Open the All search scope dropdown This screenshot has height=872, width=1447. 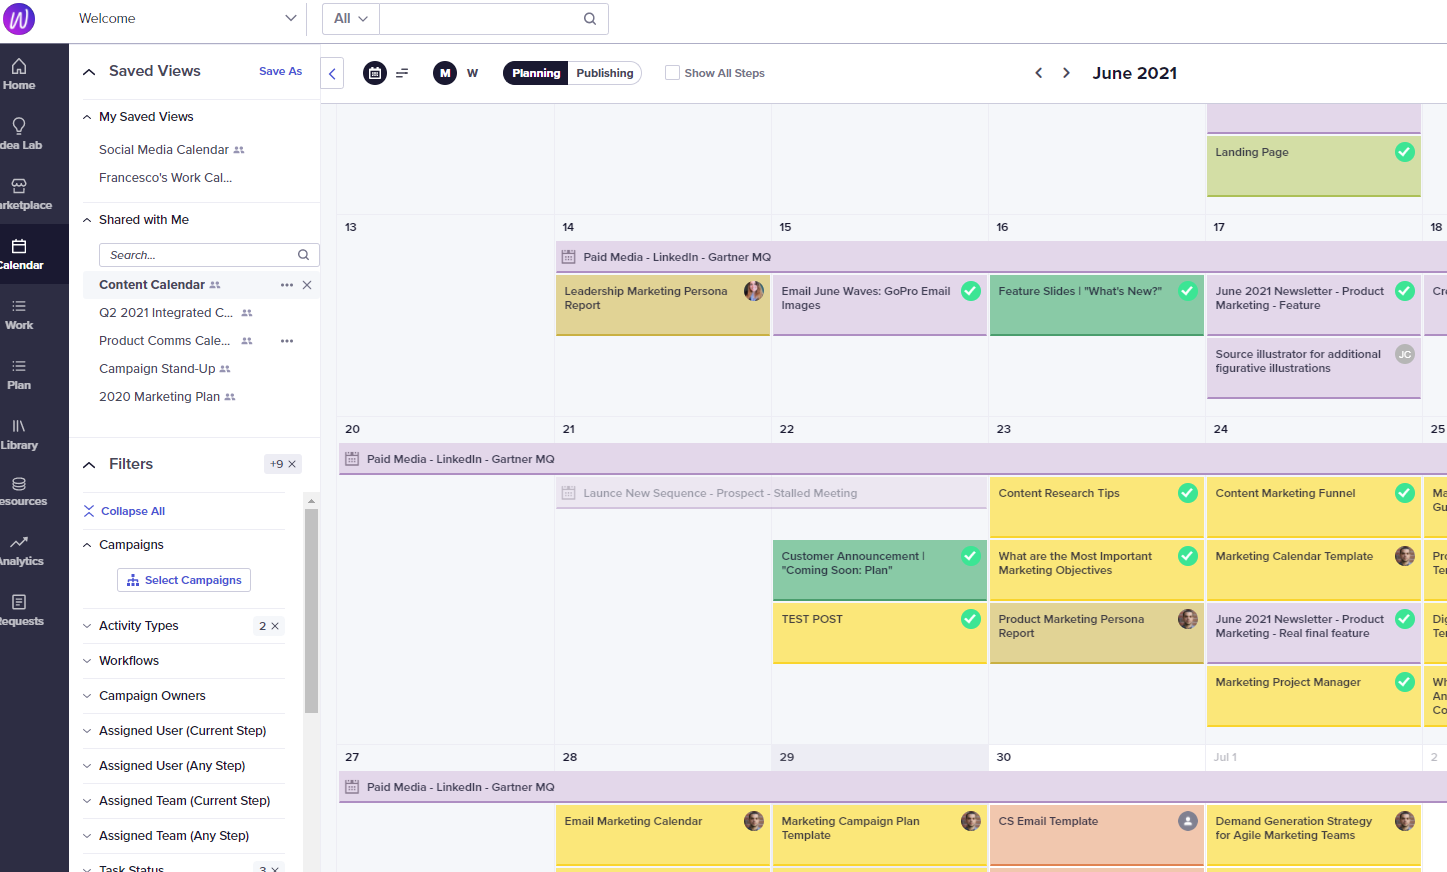(x=350, y=18)
